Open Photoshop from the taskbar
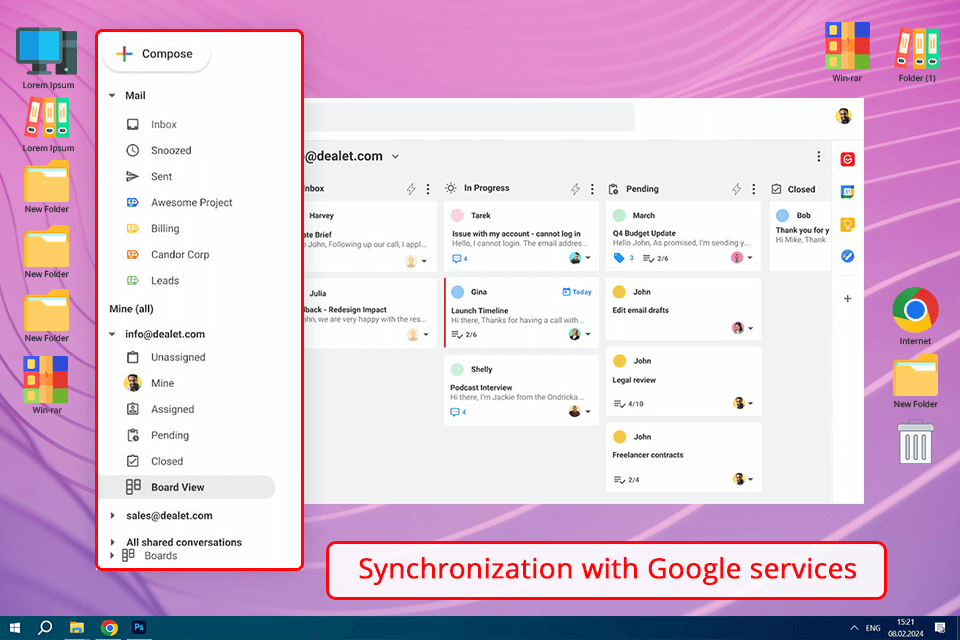Image resolution: width=960 pixels, height=640 pixels. (139, 628)
